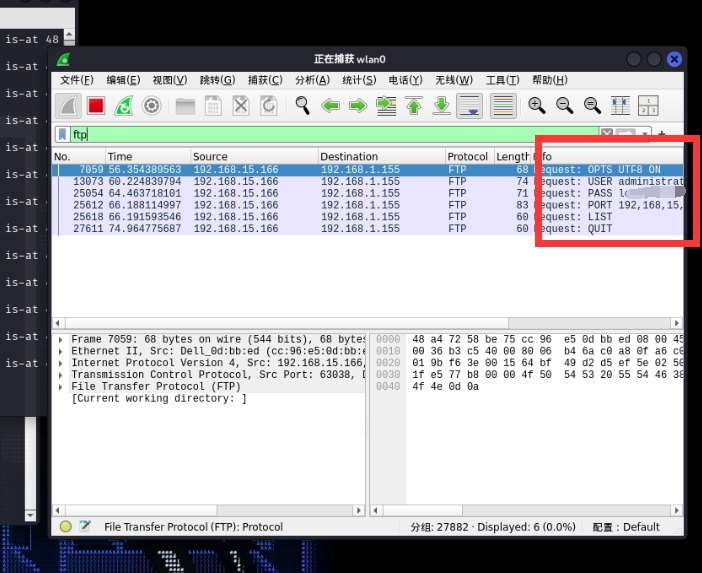Viewport: 702px width, 573px height.
Task: Open the 分析(A) menu
Action: tap(312, 80)
